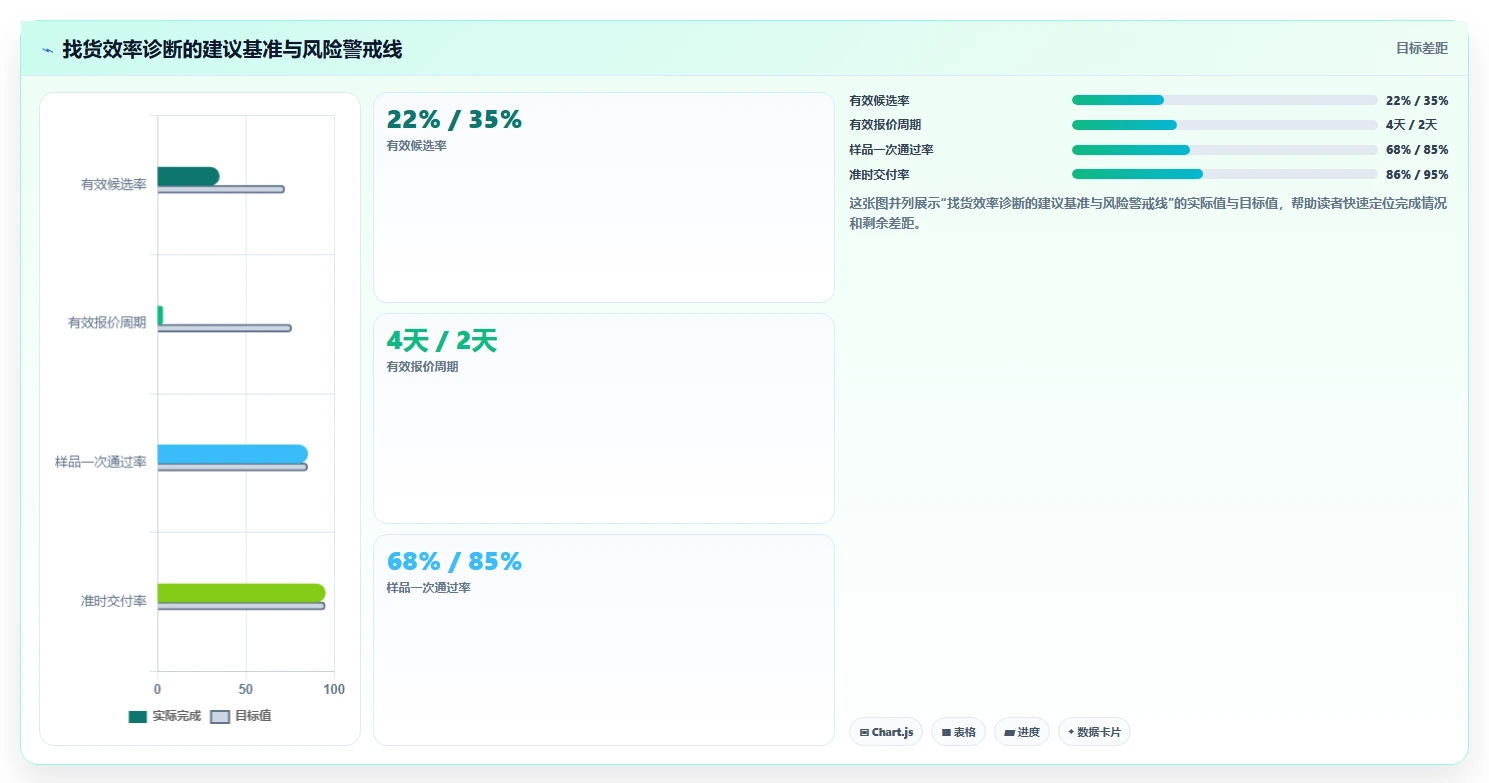Click the 有效候选率 progress bar
The width and height of the screenshot is (1489, 783).
[1225, 100]
